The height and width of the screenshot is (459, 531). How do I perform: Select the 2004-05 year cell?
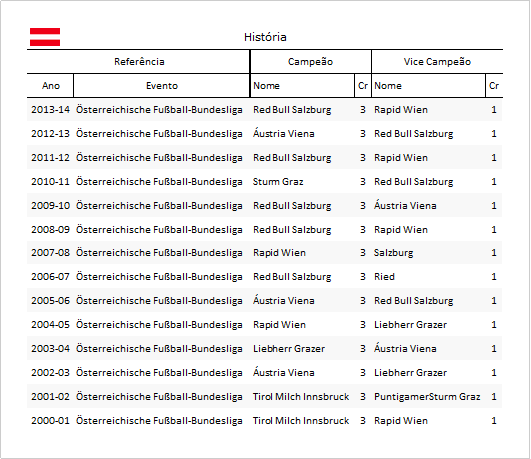tap(50, 325)
